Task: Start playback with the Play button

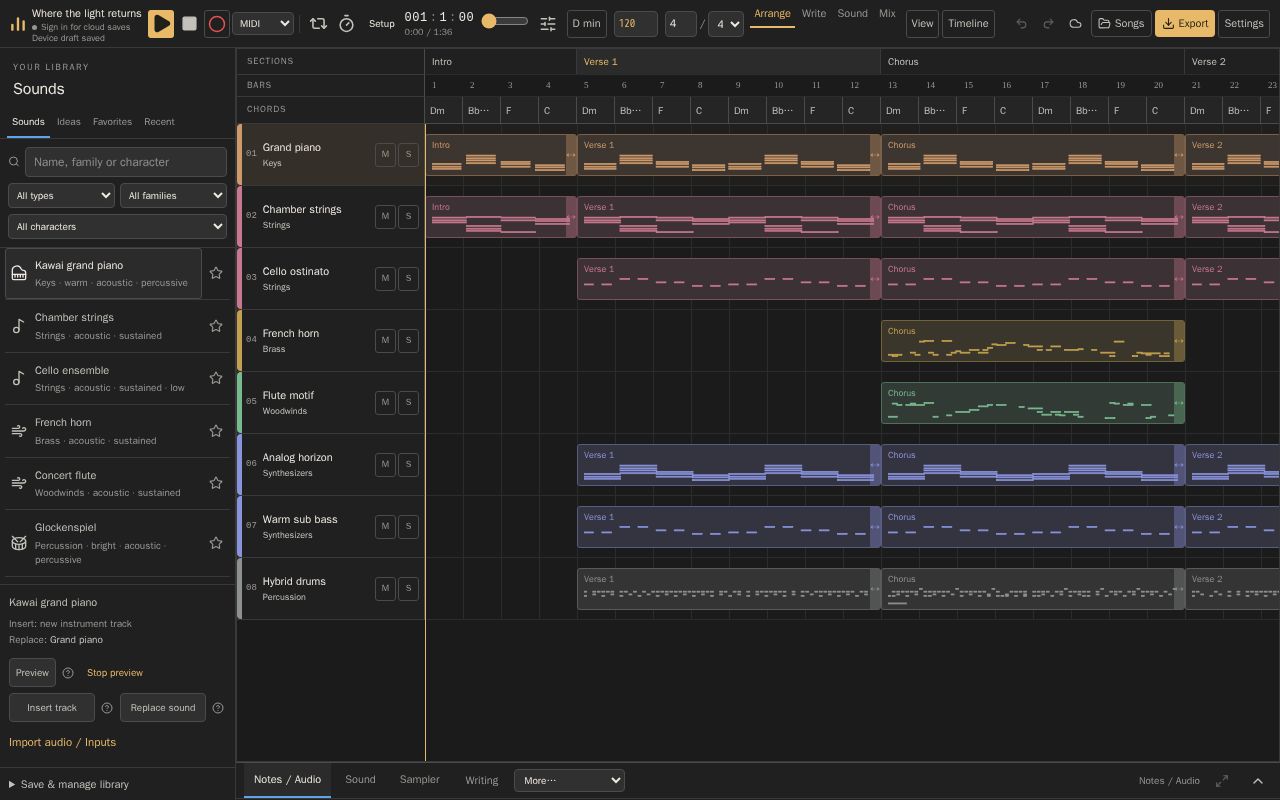Action: pyautogui.click(x=161, y=23)
